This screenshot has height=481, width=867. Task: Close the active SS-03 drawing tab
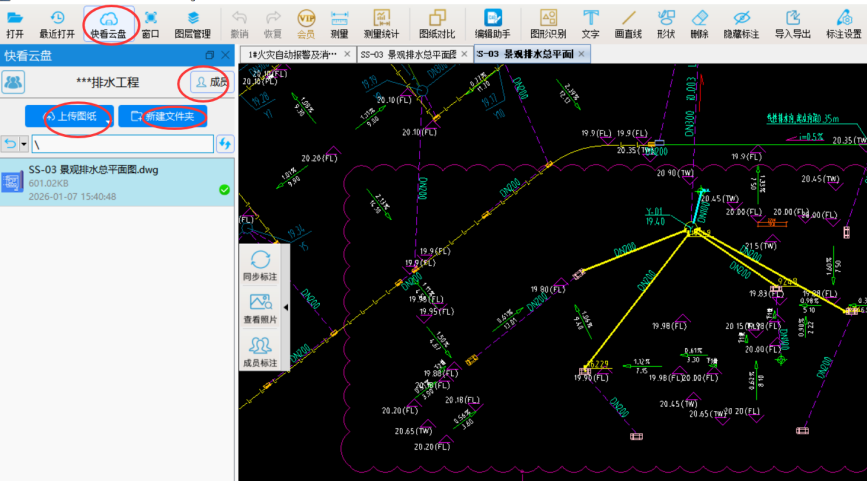click(x=583, y=54)
